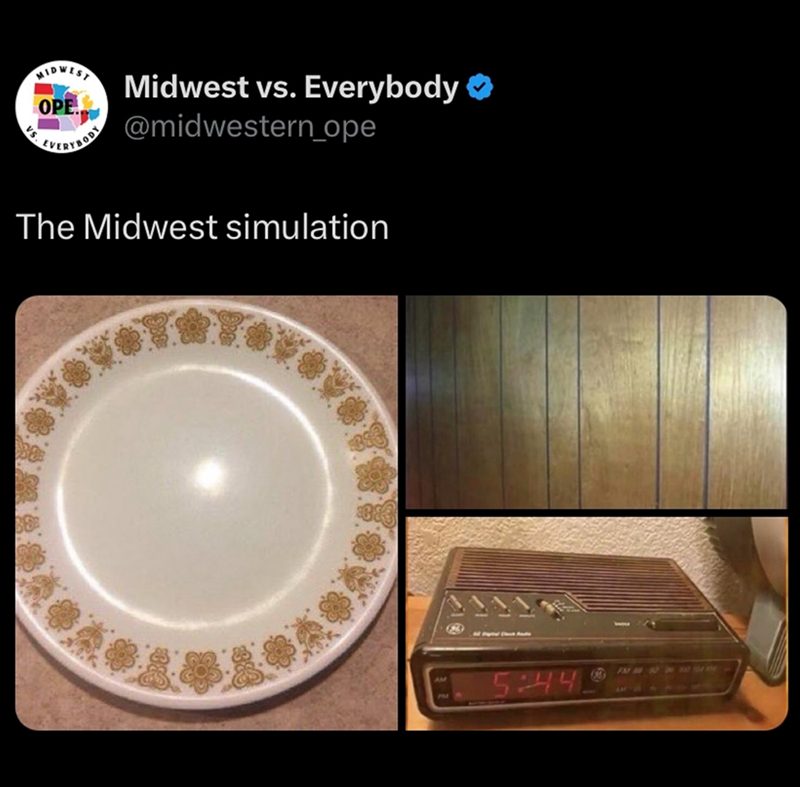Click the GE logo beside the 5:44 display
Image resolution: width=800 pixels, height=787 pixels.
pos(596,674)
